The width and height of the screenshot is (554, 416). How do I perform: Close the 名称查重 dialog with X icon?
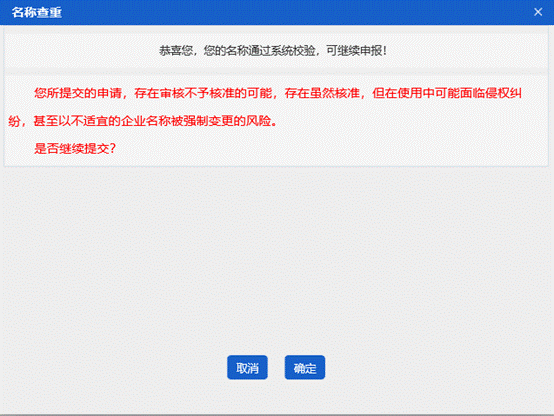tap(538, 12)
